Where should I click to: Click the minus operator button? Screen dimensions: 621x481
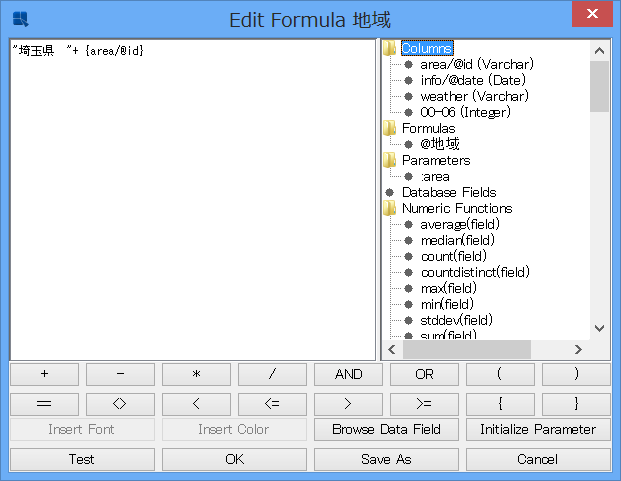[120, 374]
